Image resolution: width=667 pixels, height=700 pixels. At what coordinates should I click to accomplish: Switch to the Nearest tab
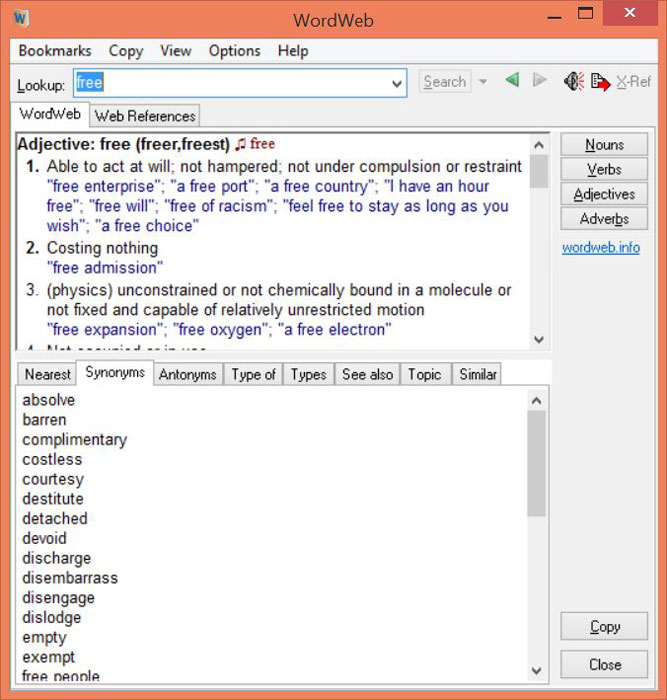point(47,374)
